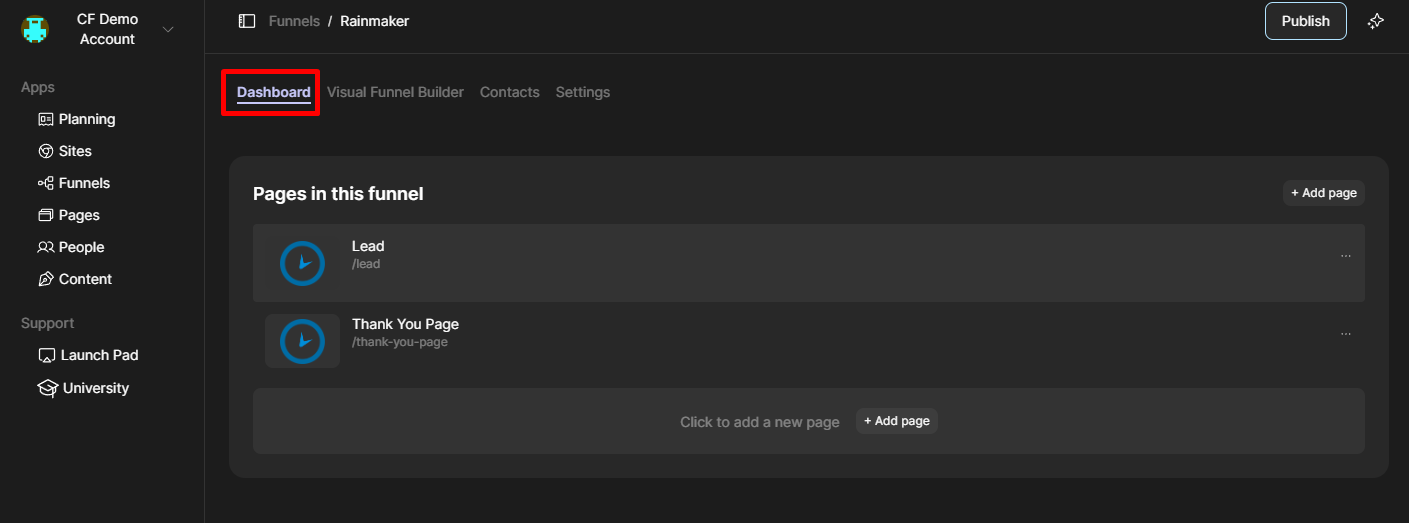Screen dimensions: 1409x523
Task: Click the top Add page button
Action: point(1324,193)
